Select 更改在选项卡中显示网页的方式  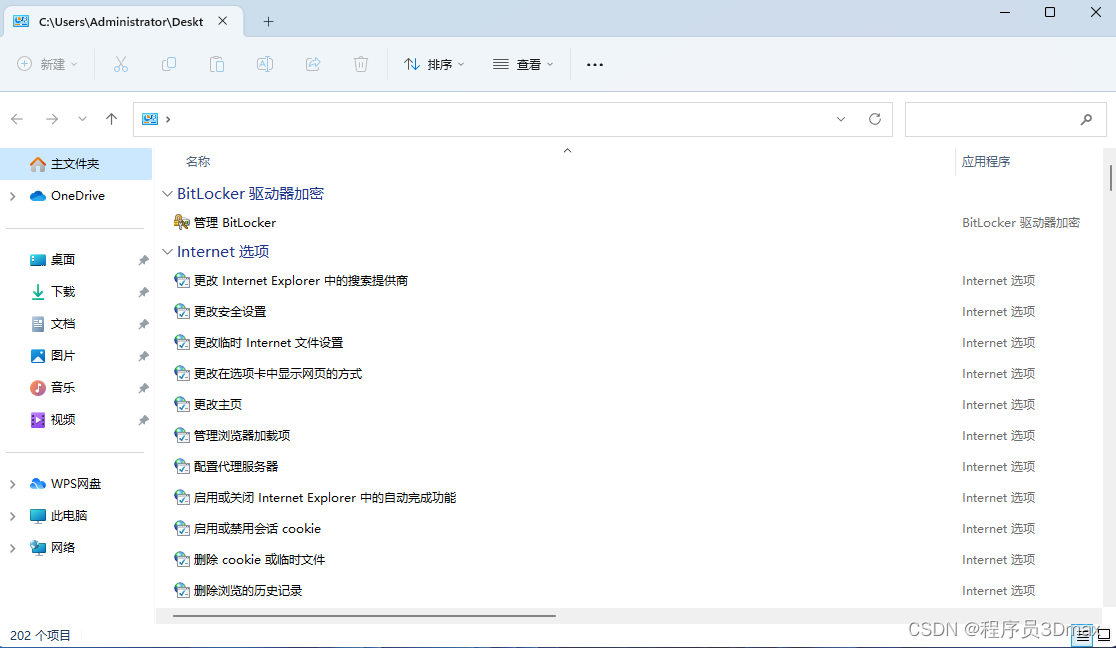pyautogui.click(x=268, y=374)
